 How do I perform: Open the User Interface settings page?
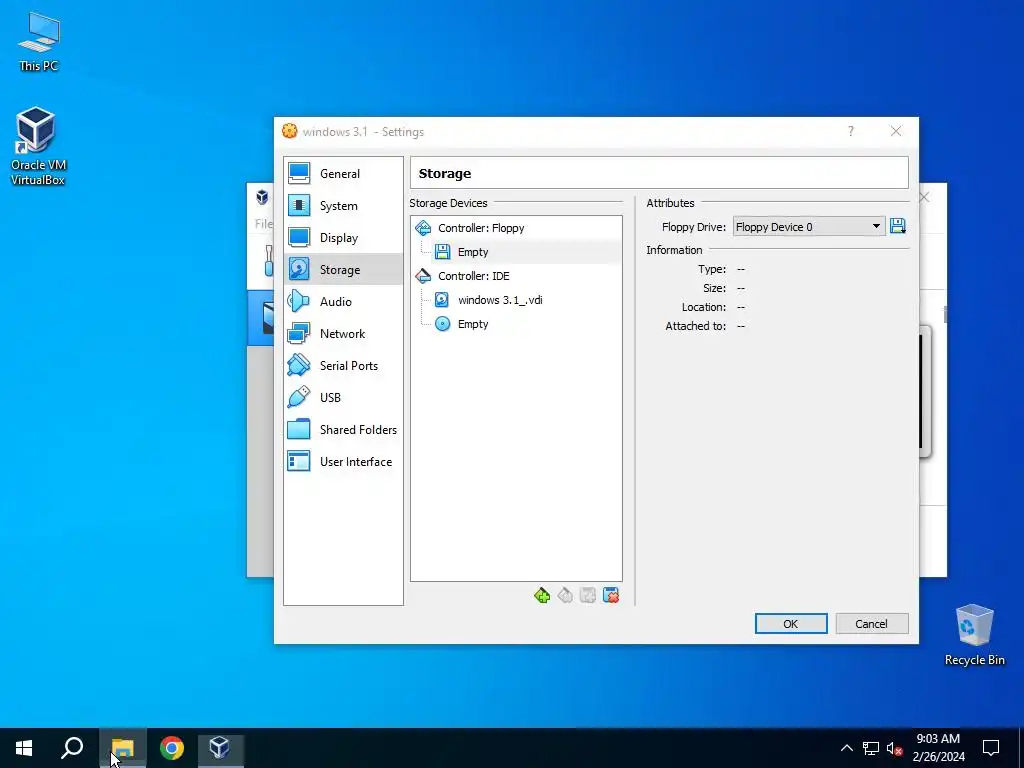pos(343,462)
